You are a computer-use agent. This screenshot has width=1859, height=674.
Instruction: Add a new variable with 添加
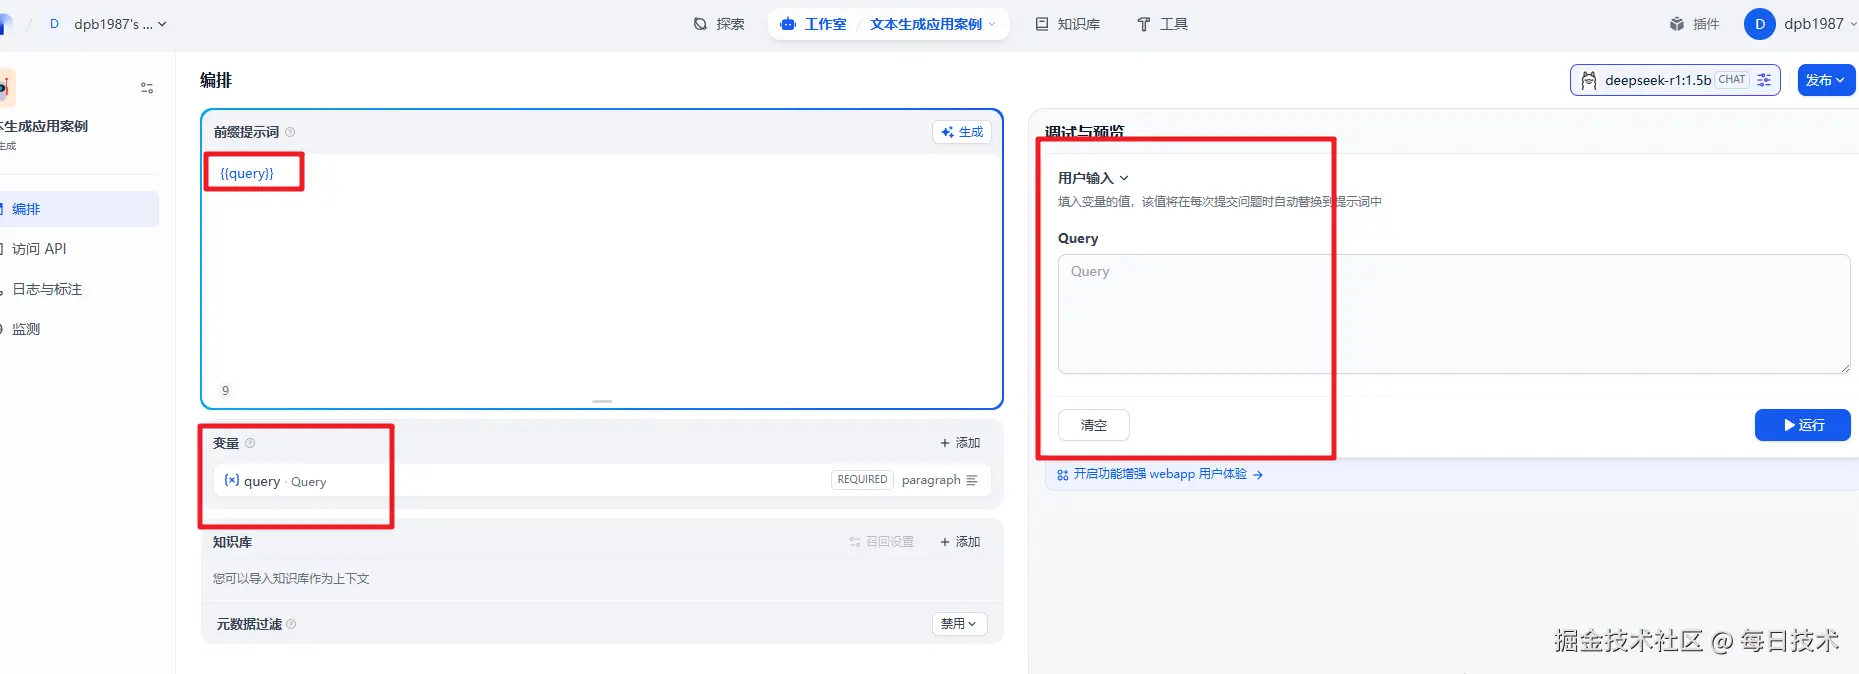960,443
